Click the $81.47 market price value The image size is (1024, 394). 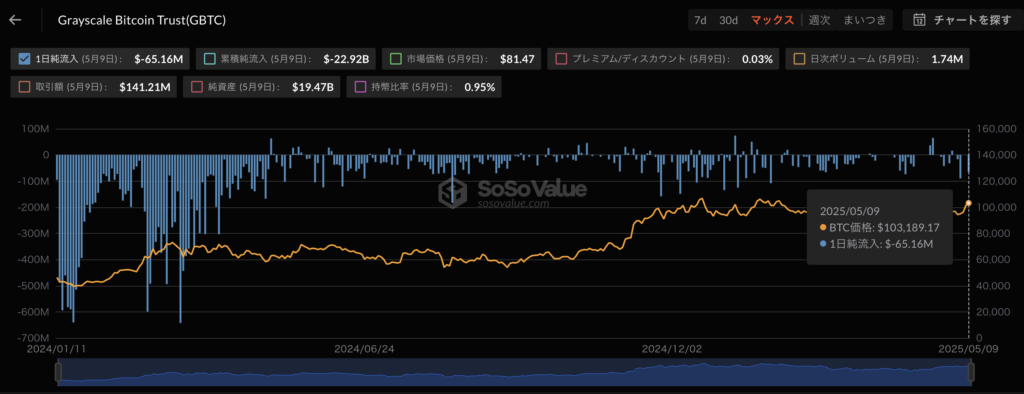pos(517,59)
